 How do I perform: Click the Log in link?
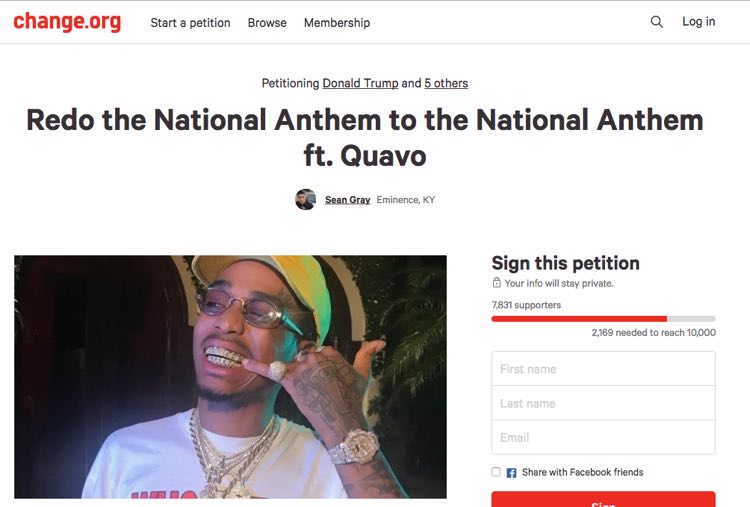pyautogui.click(x=698, y=22)
